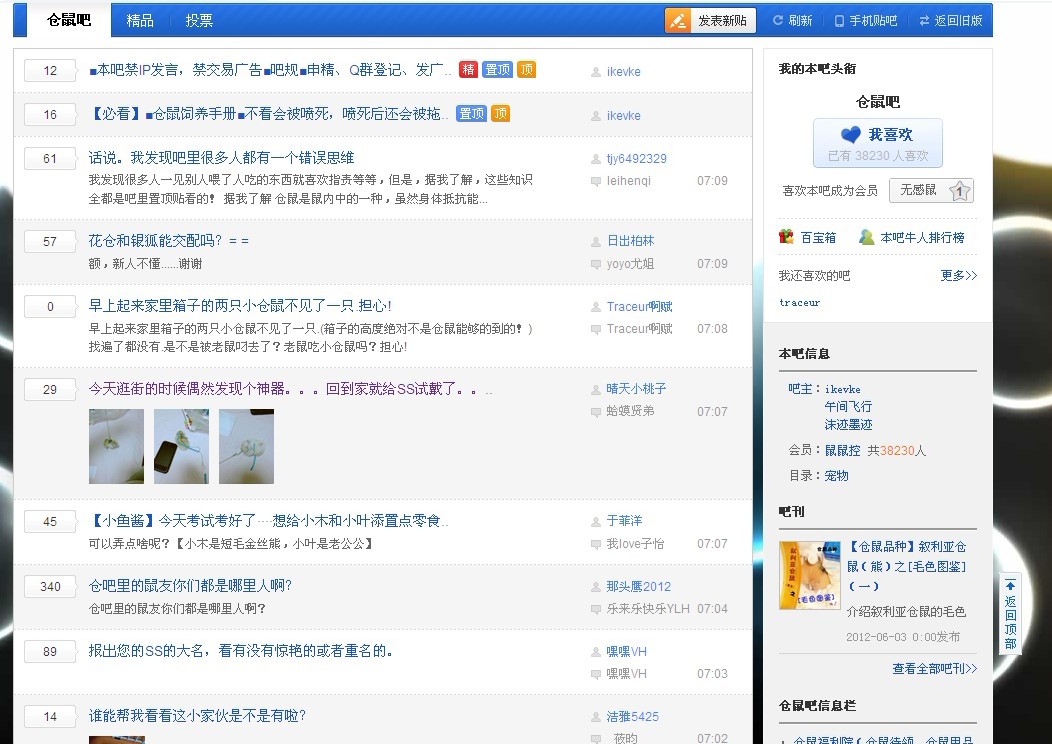Click reply icon beside yoyo尤姐
Screen dimensions: 1052x744
tap(595, 264)
